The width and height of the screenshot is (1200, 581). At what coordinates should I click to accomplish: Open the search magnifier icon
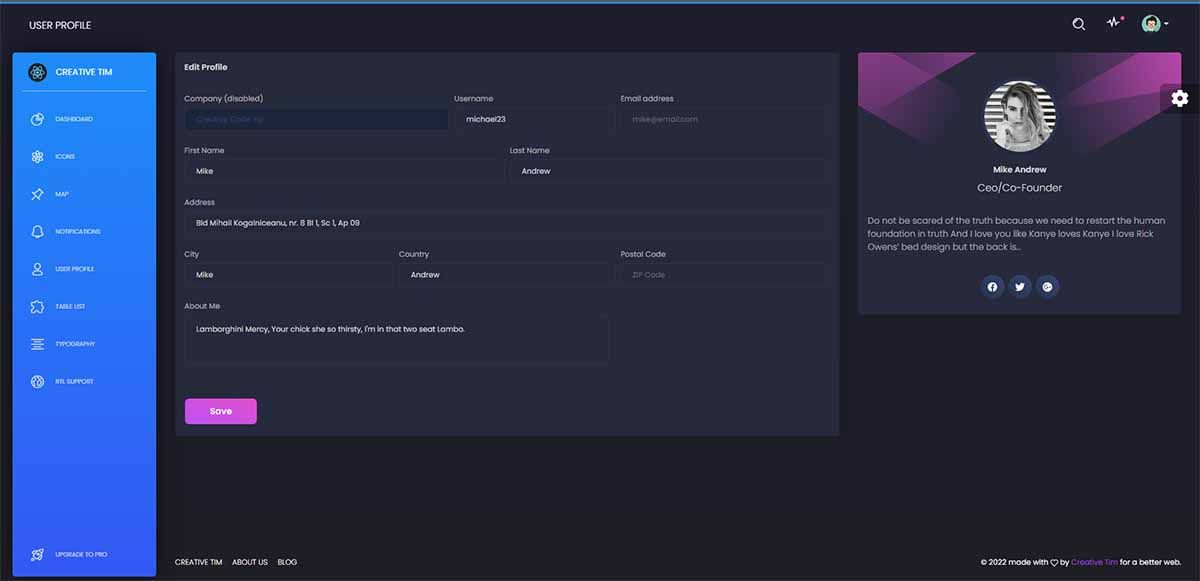tap(1078, 23)
